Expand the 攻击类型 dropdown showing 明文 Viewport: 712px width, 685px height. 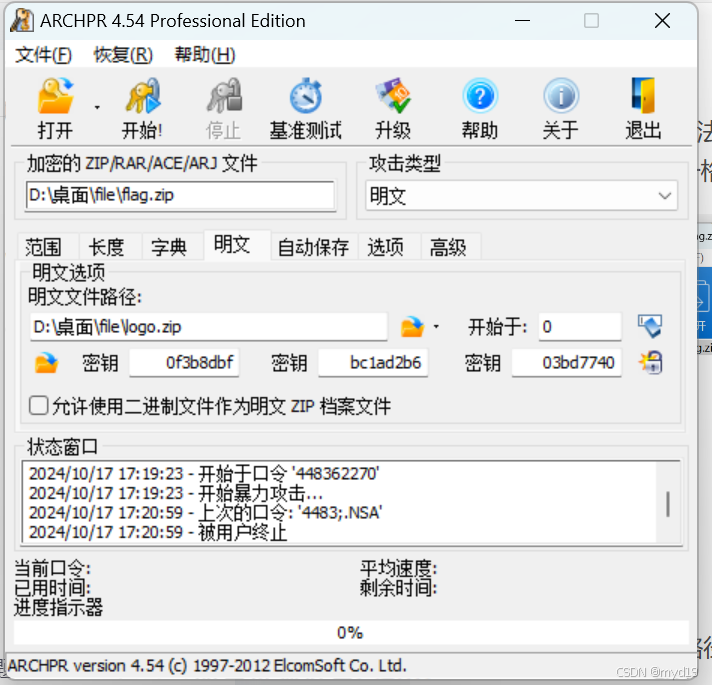tap(521, 196)
